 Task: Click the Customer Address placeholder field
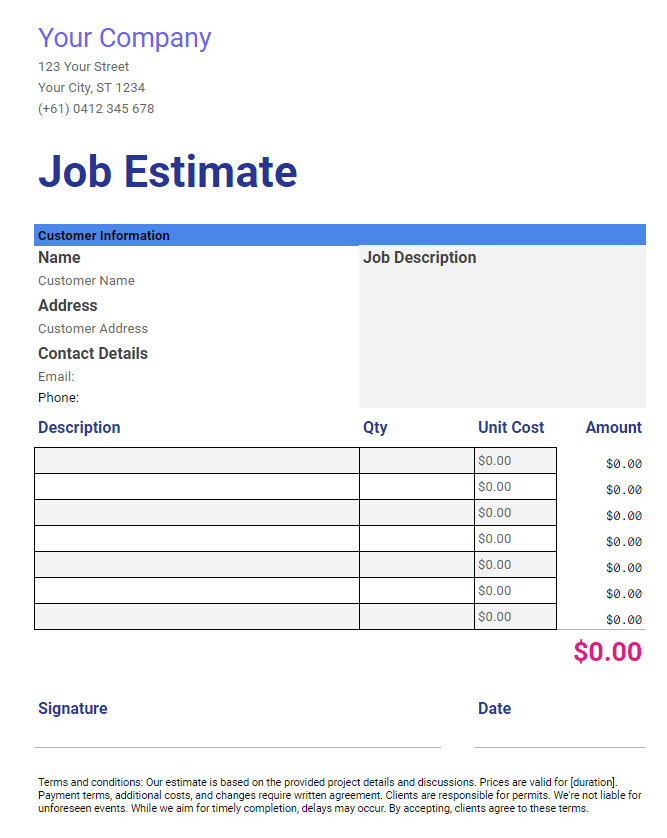[92, 329]
